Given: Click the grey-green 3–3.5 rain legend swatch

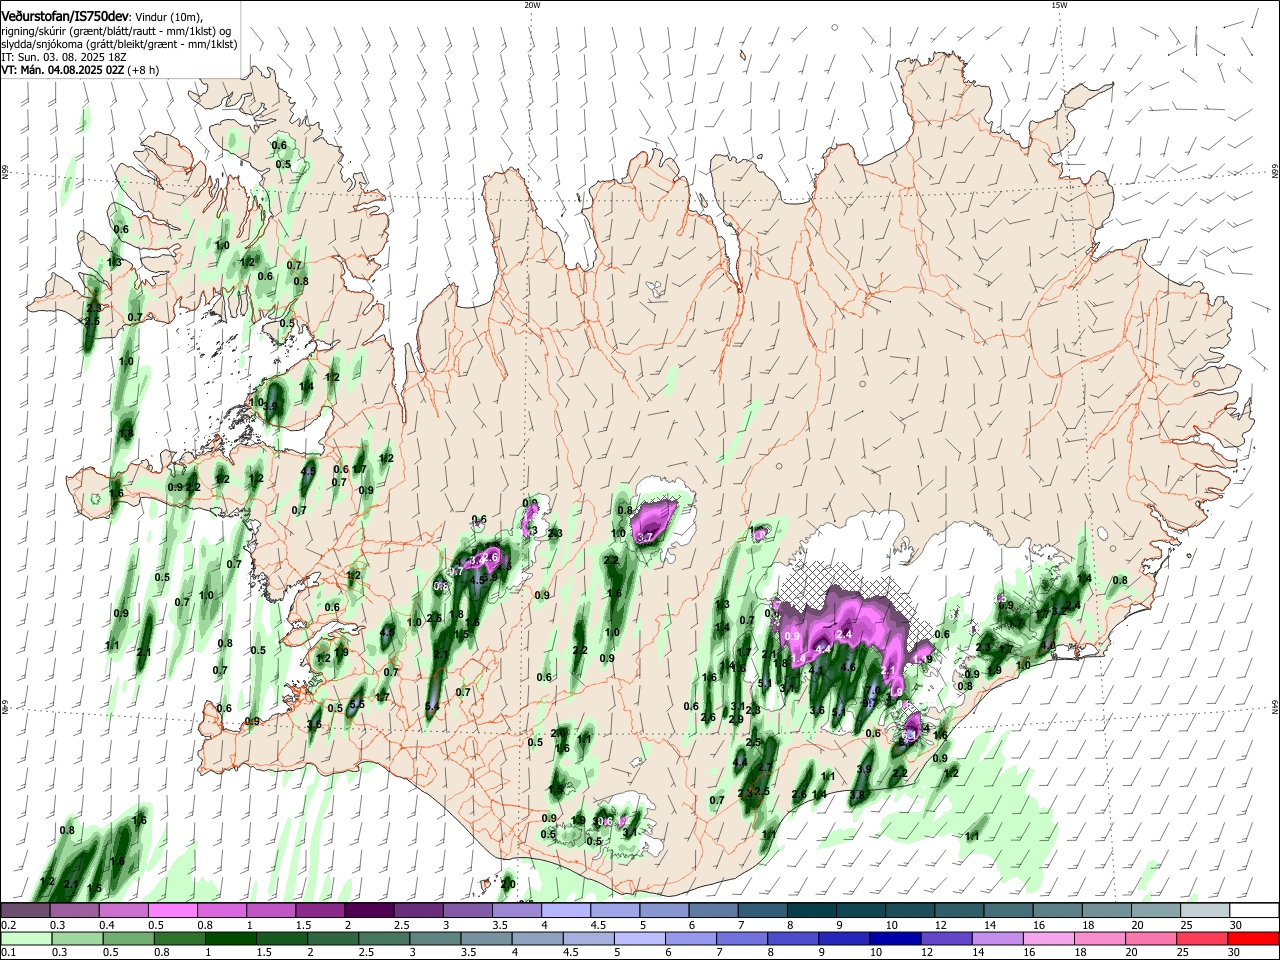Looking at the screenshot, I should click(x=435, y=938).
